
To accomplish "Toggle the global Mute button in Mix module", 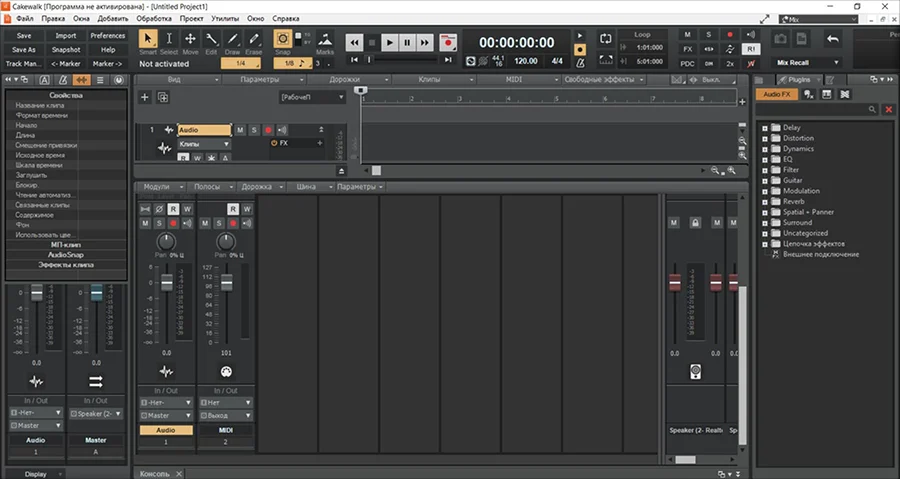I will (x=687, y=34).
